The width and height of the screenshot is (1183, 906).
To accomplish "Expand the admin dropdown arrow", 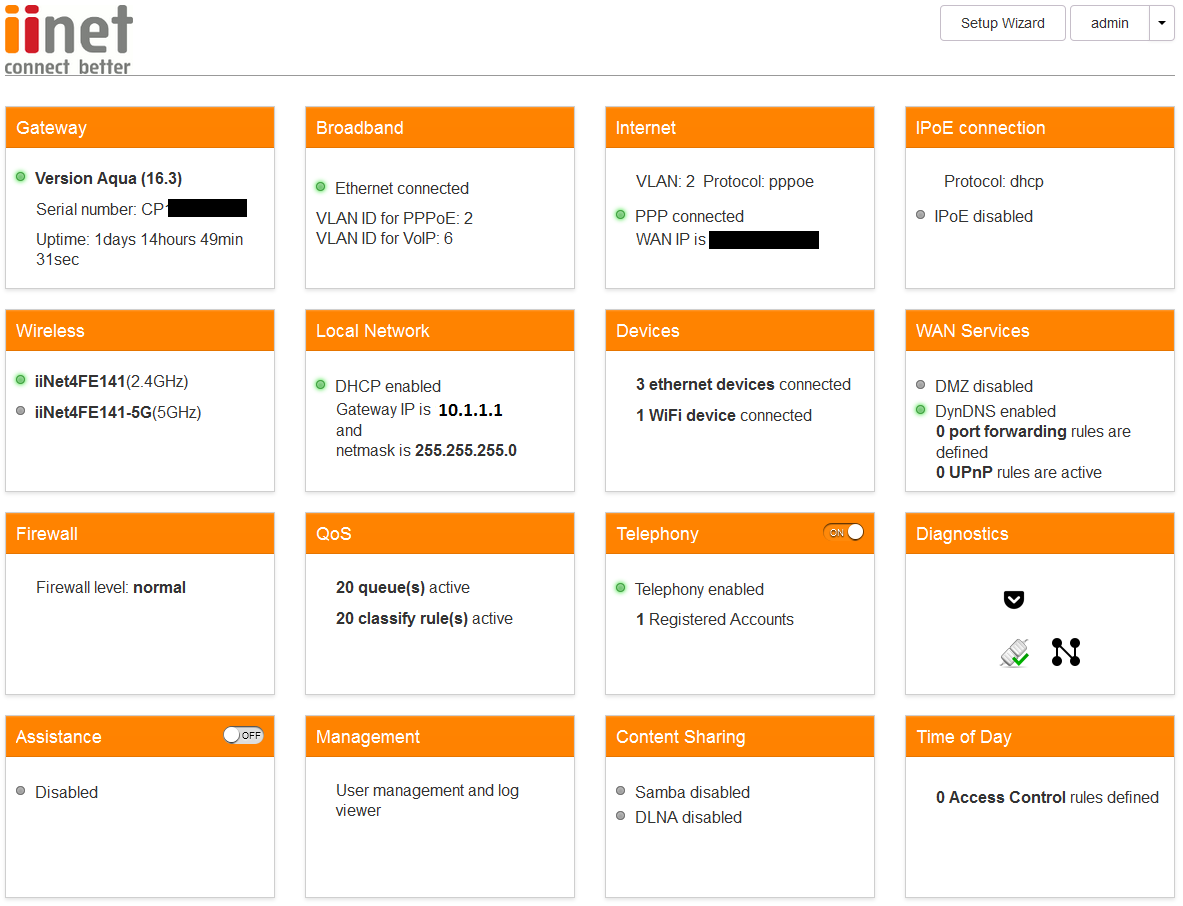I will pyautogui.click(x=1162, y=23).
